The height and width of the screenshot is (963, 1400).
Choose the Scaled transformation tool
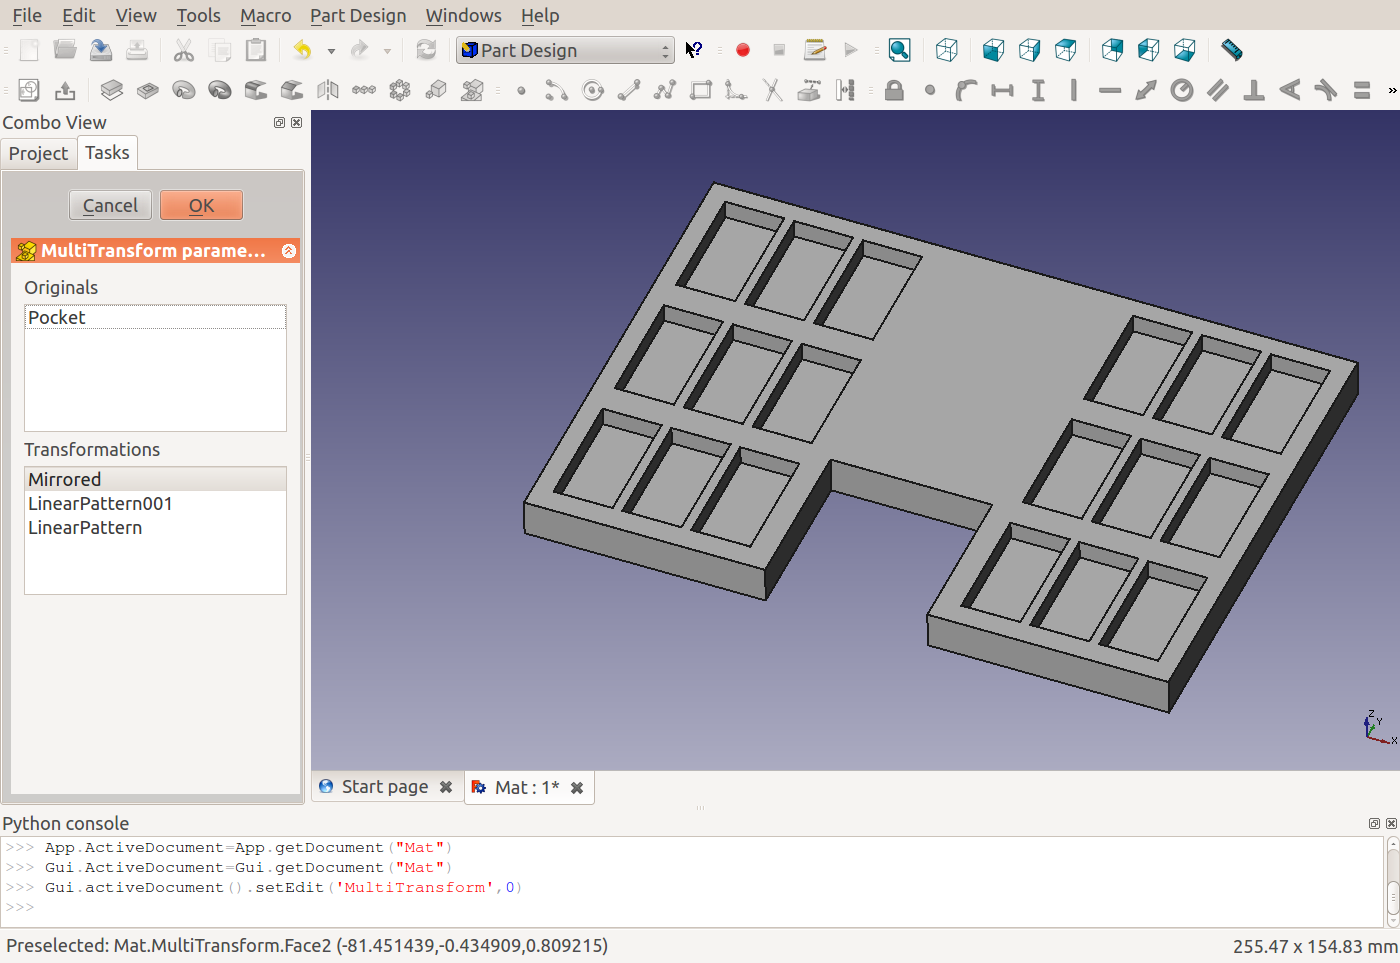tap(436, 90)
